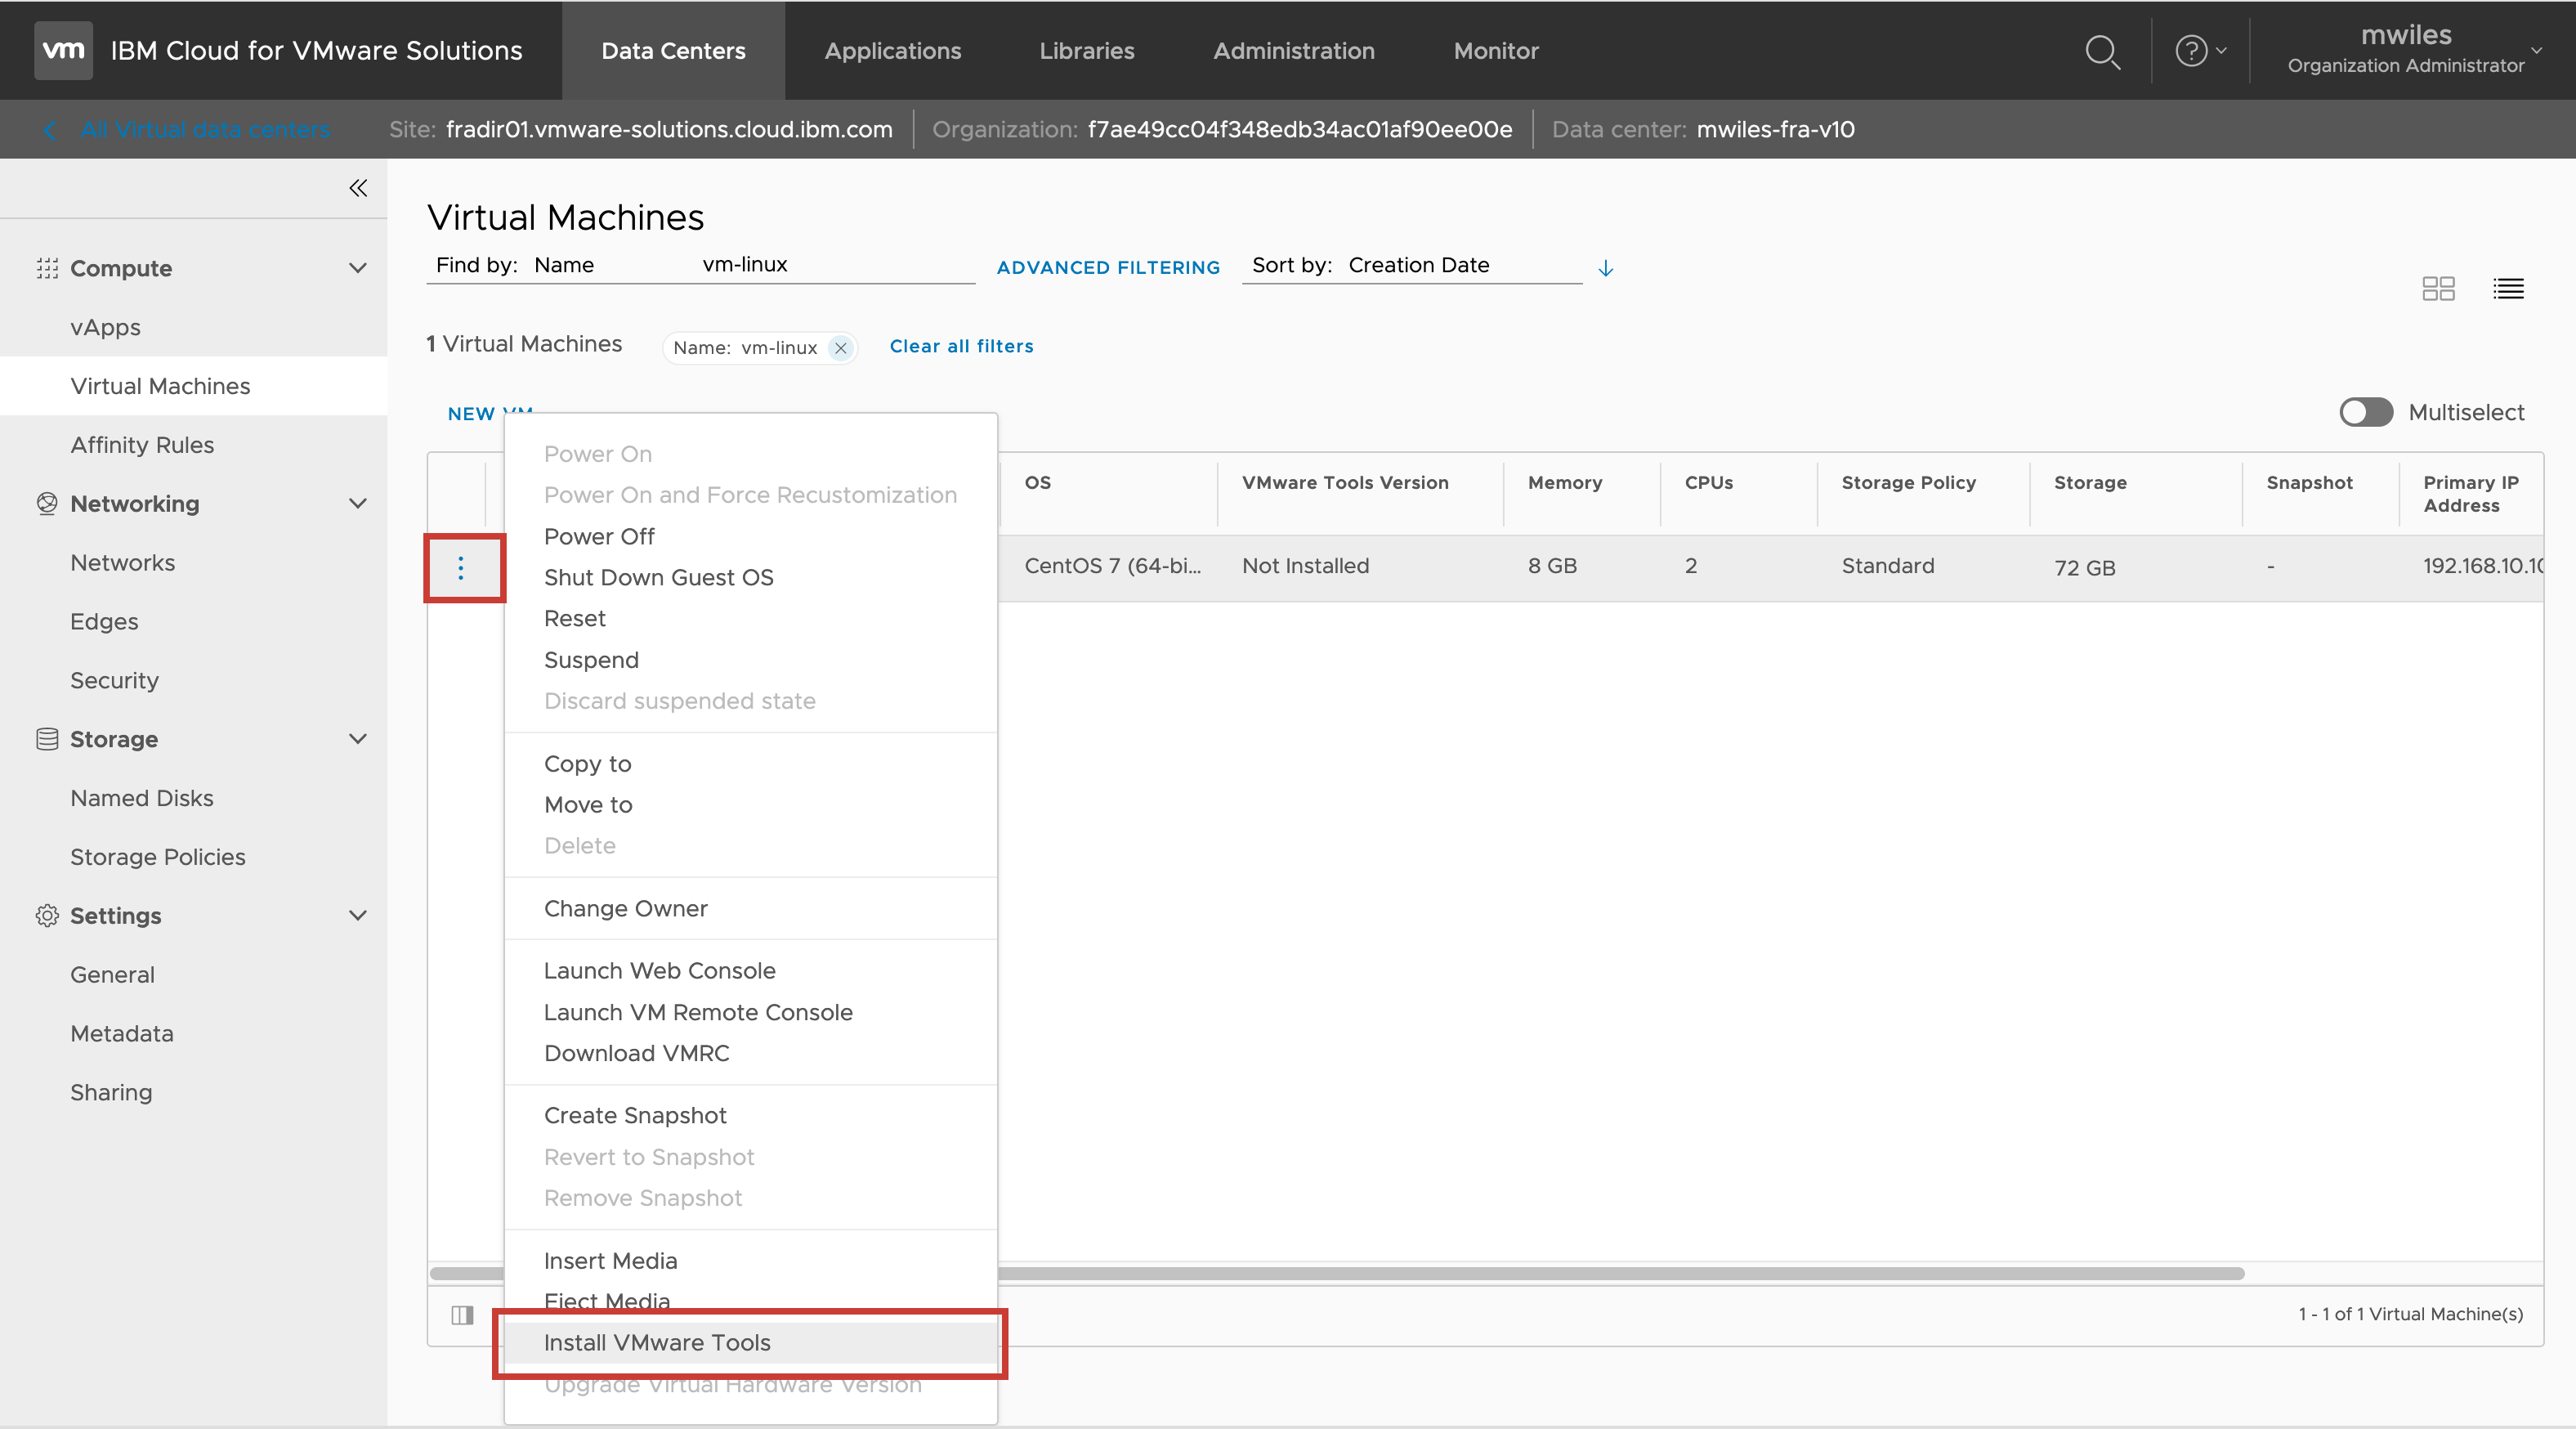Open the column chooser icon below table
2576x1429 pixels.
pyautogui.click(x=462, y=1315)
